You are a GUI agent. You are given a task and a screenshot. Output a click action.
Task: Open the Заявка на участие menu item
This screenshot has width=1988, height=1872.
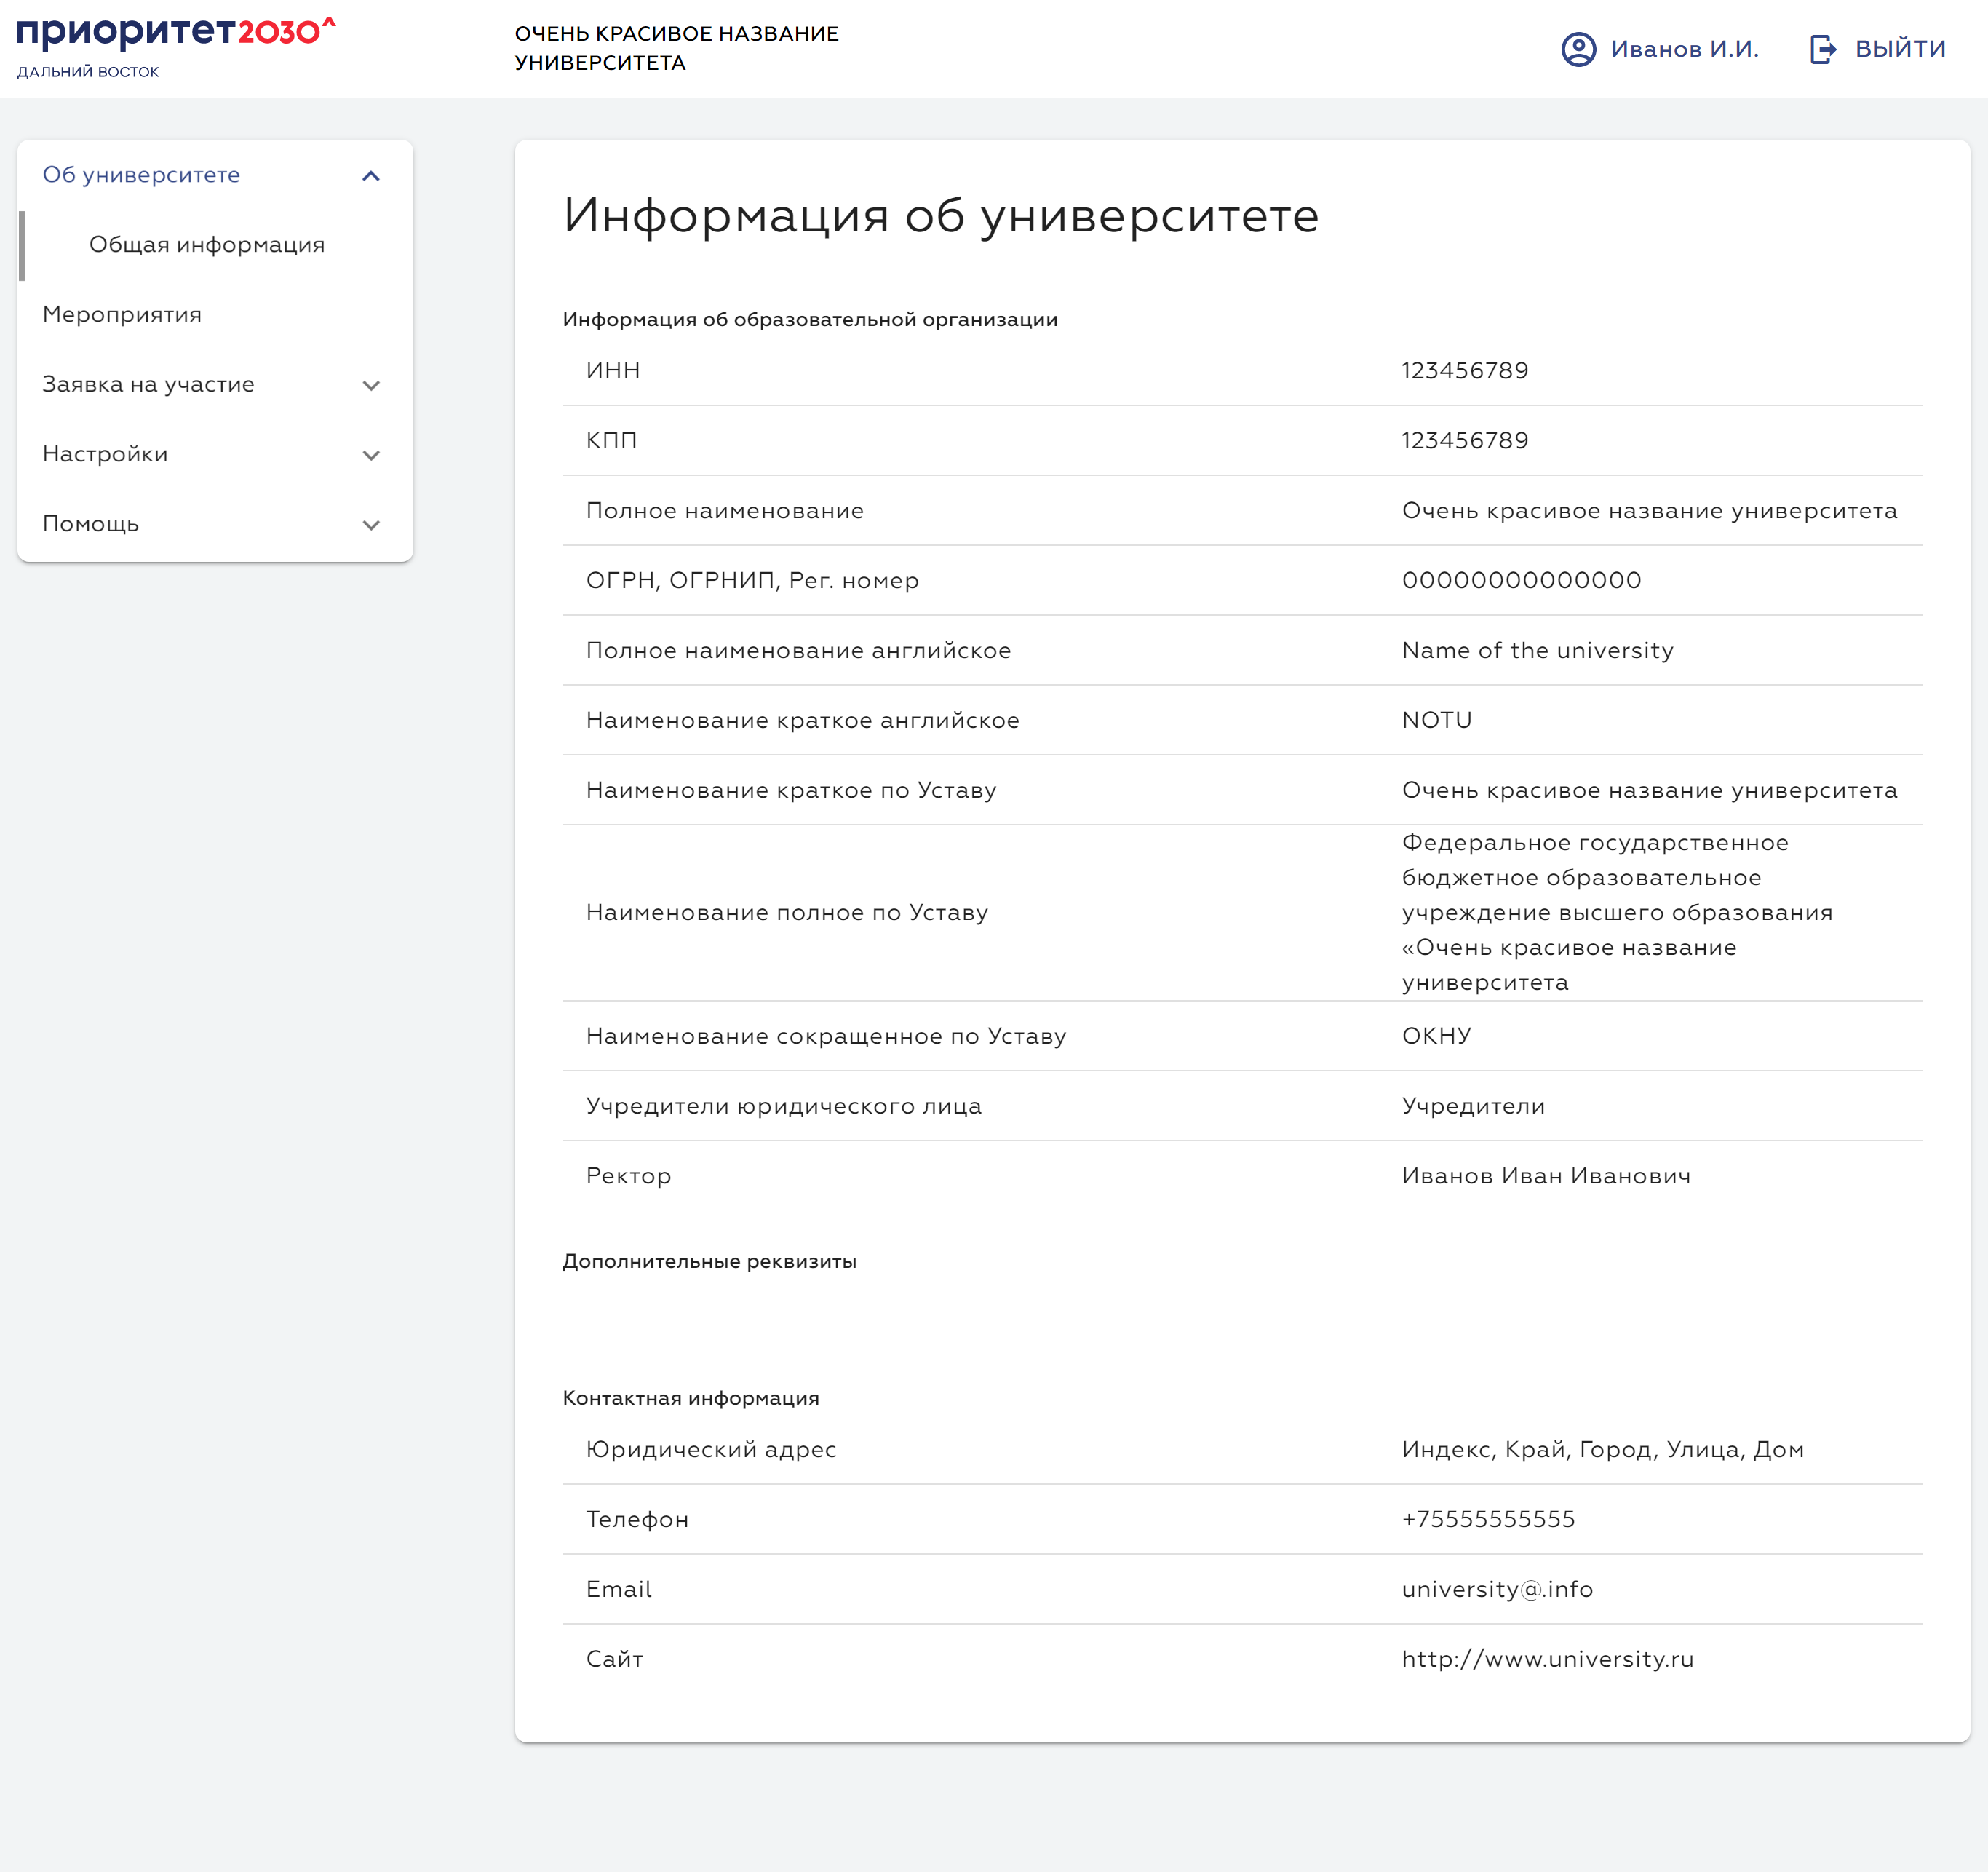click(148, 385)
